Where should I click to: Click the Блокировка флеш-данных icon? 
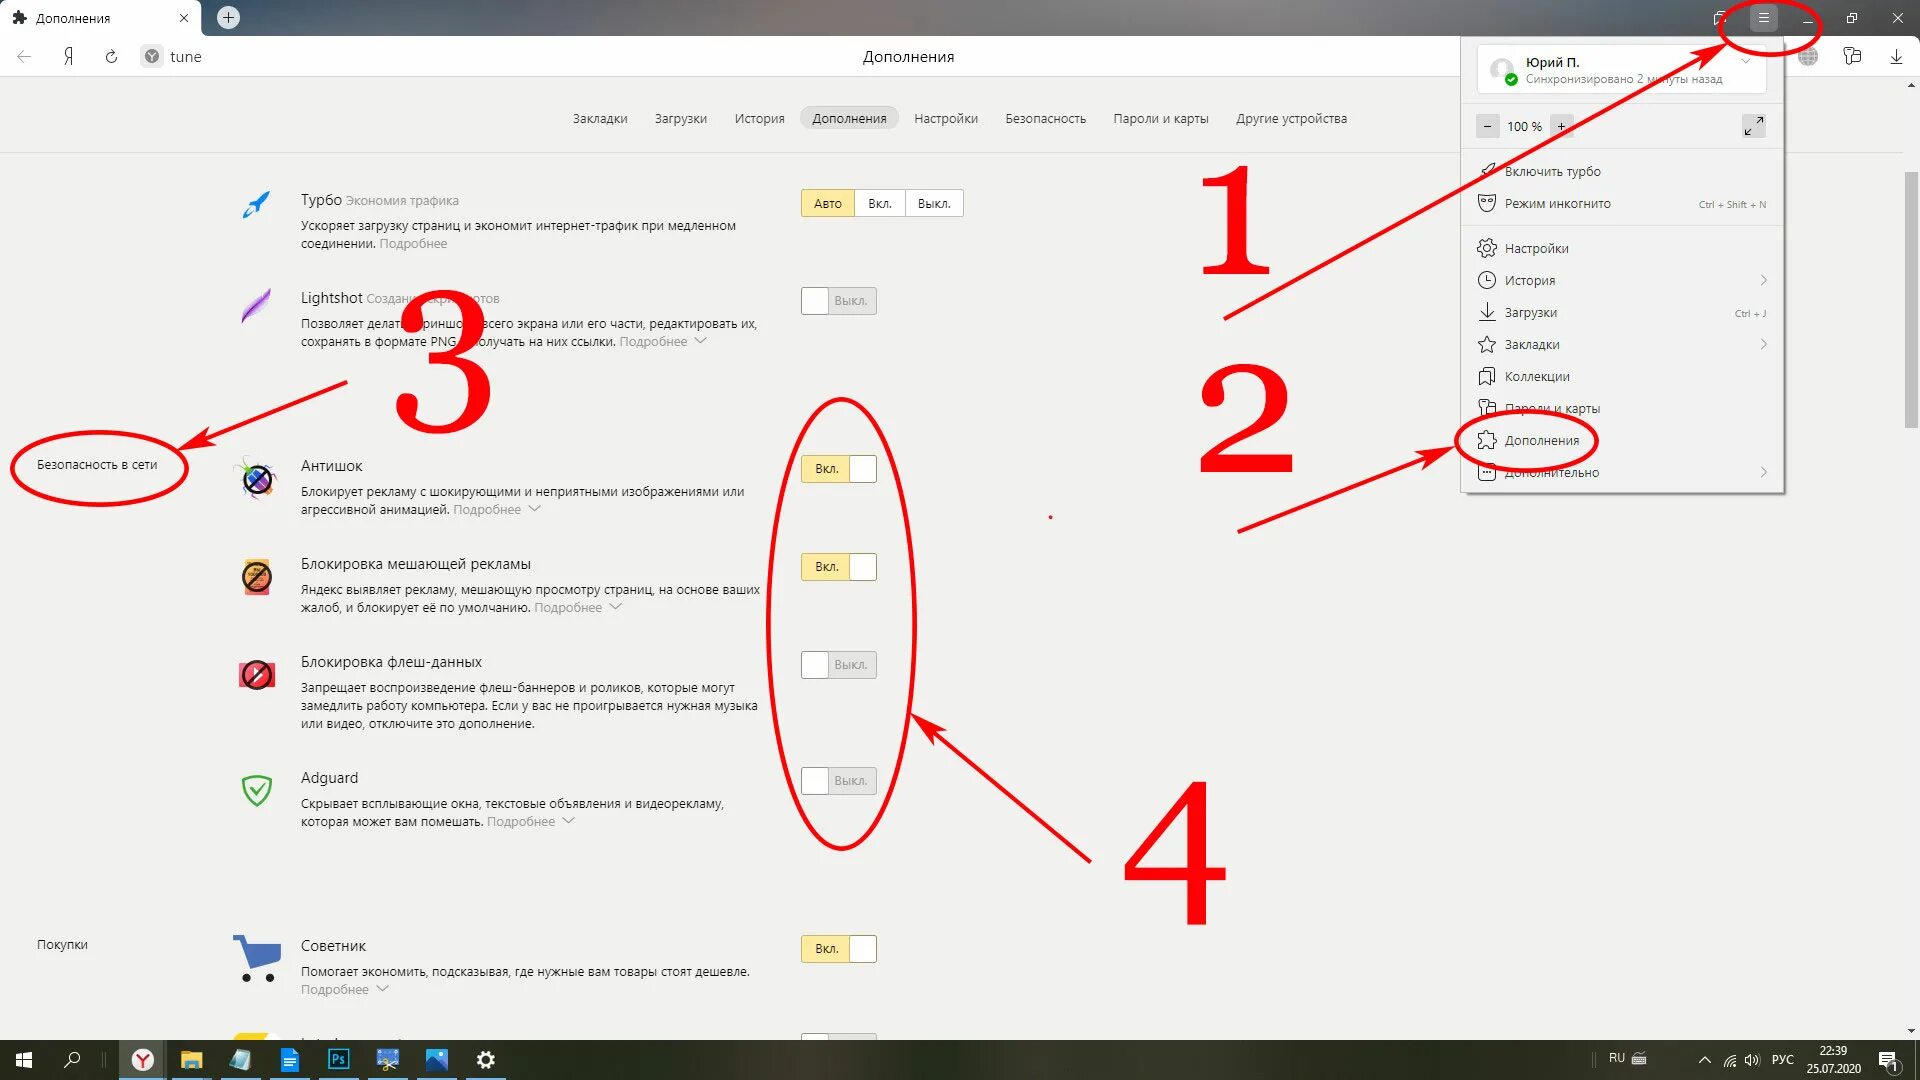pos(257,675)
